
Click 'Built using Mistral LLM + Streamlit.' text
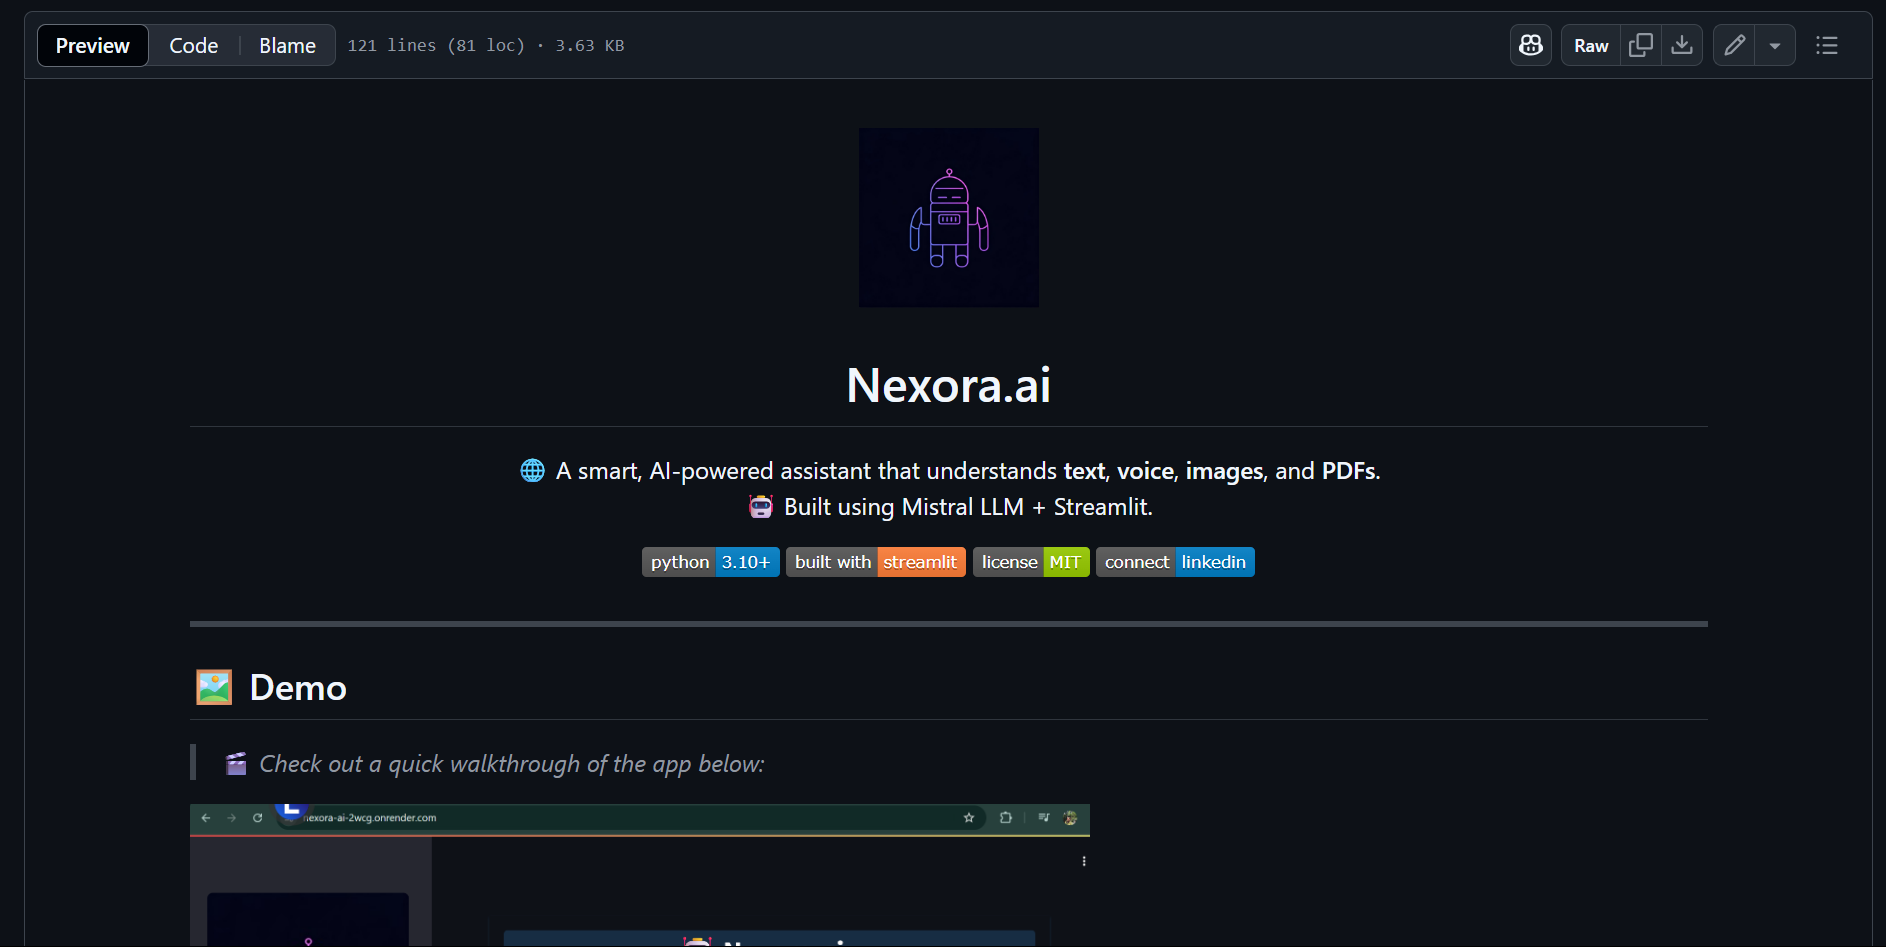[x=968, y=507]
